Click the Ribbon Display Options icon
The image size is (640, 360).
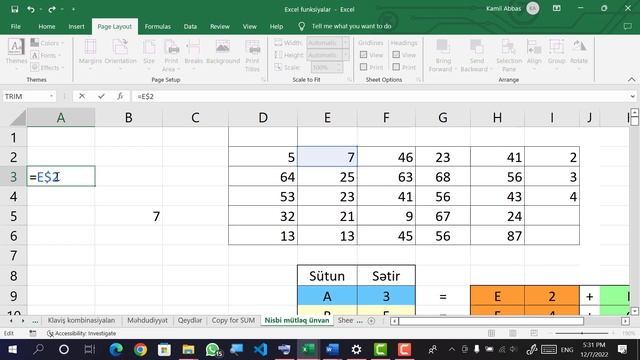[x=556, y=9]
